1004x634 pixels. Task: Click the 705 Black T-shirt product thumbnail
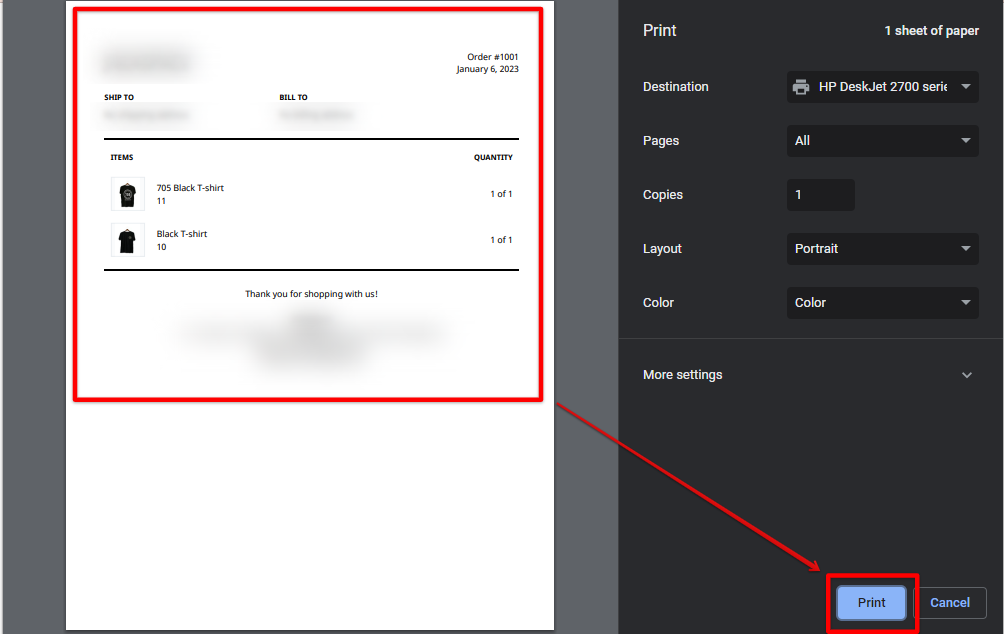[128, 192]
